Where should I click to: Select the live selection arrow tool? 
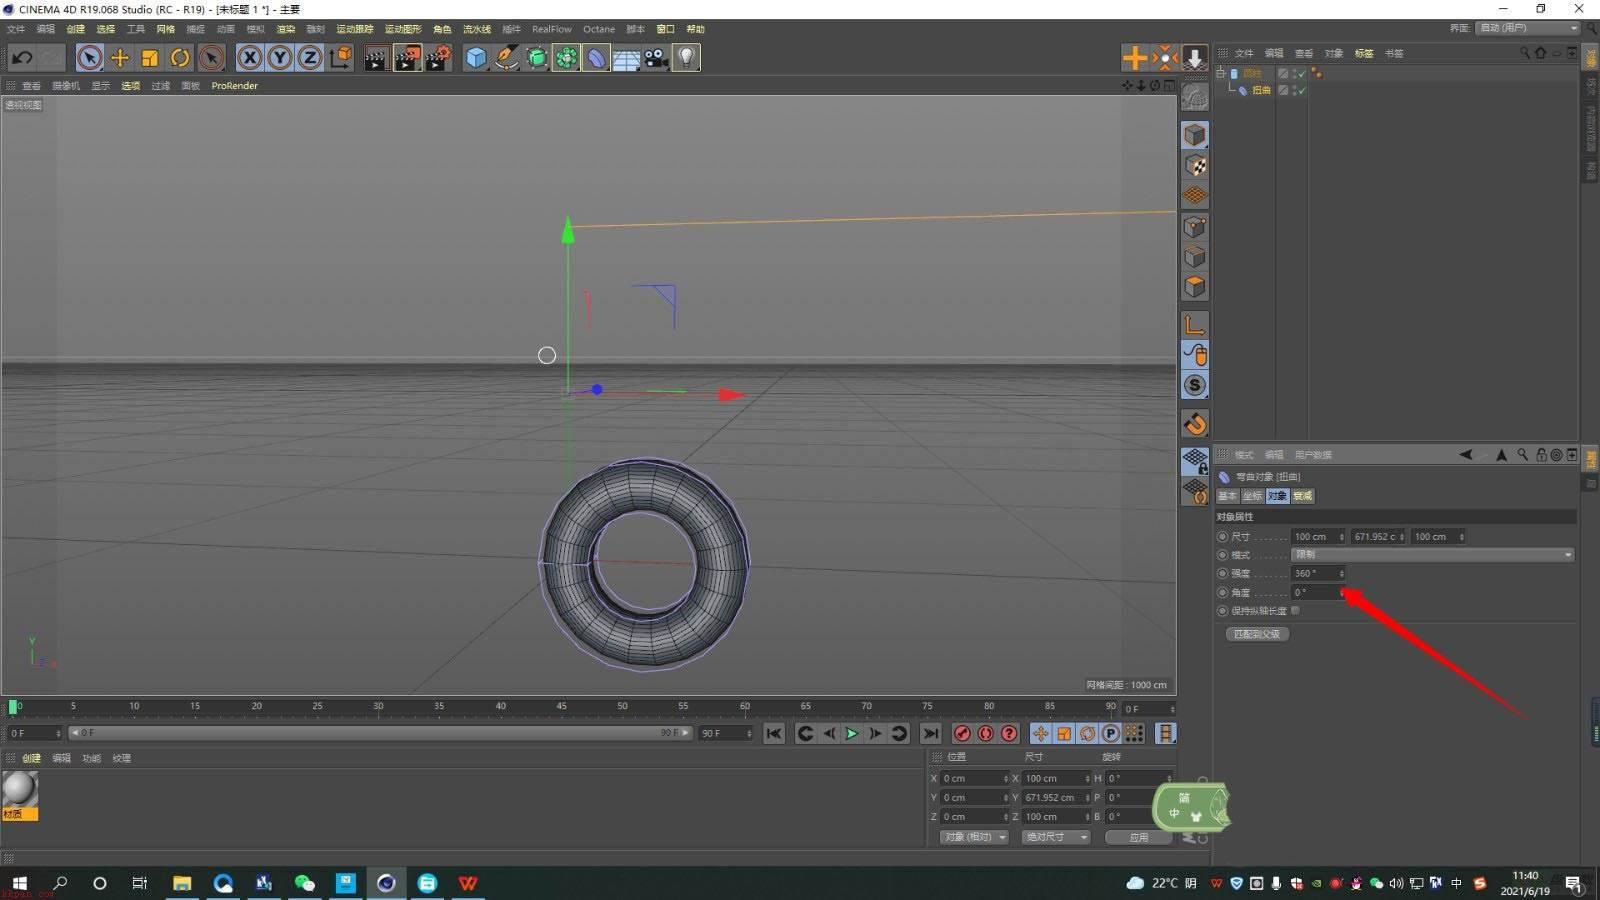pyautogui.click(x=90, y=58)
